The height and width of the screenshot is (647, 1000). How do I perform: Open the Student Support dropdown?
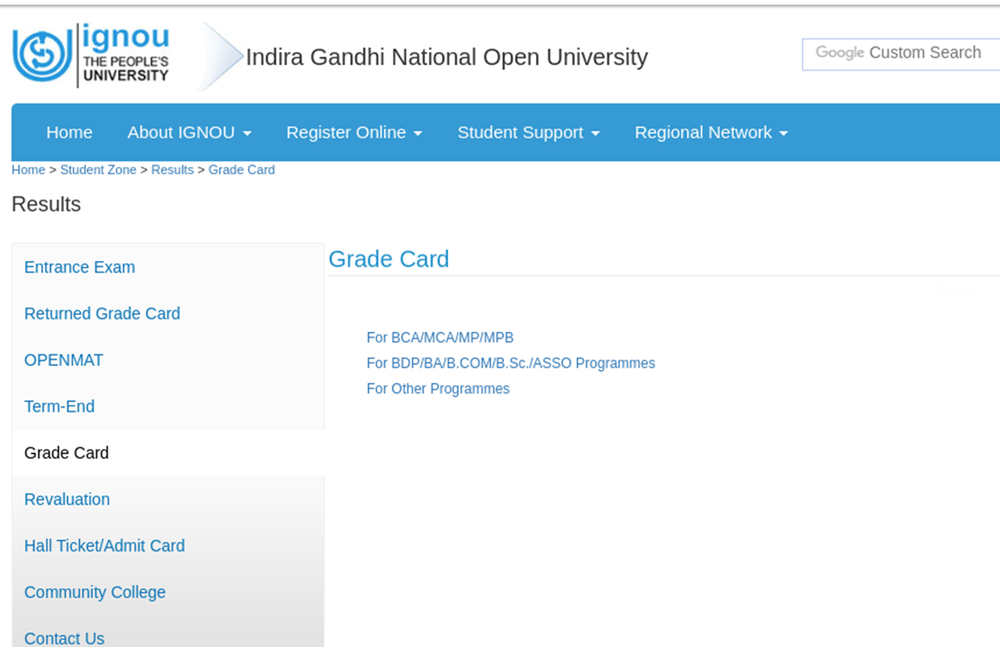click(x=528, y=132)
